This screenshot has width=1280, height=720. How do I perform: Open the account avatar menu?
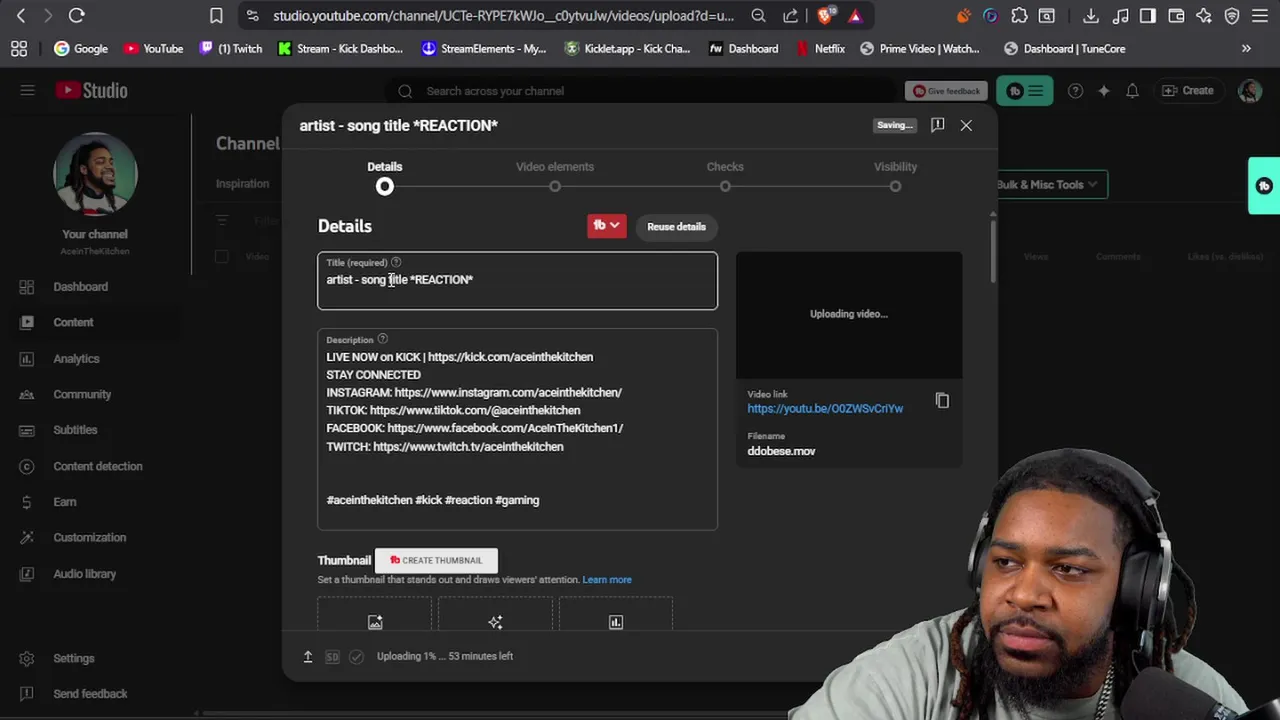(x=1250, y=91)
